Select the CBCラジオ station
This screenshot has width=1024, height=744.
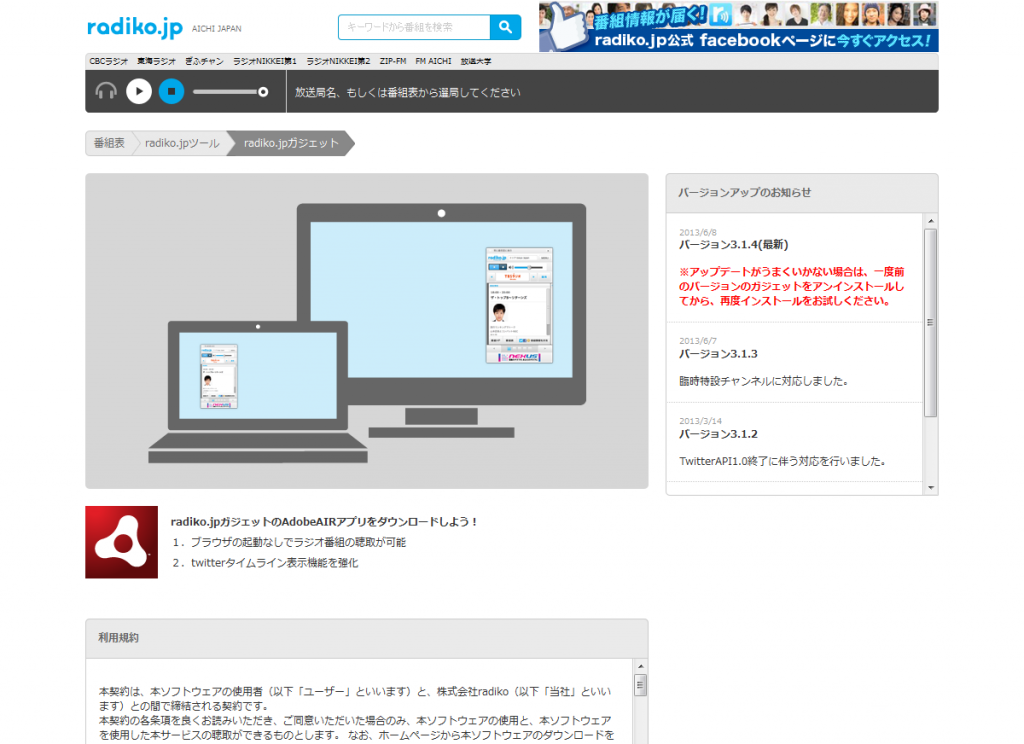[108, 61]
